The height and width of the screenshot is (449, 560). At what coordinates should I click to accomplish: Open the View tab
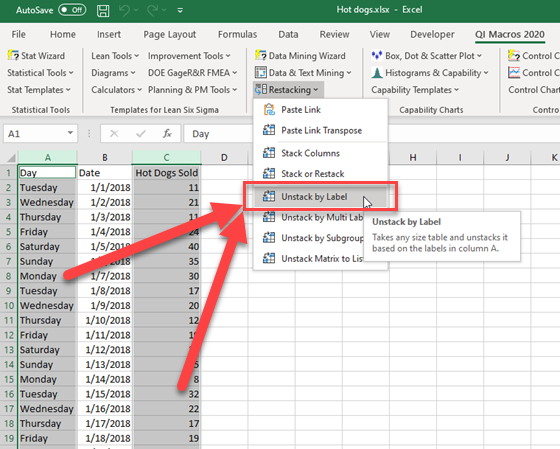tap(380, 34)
